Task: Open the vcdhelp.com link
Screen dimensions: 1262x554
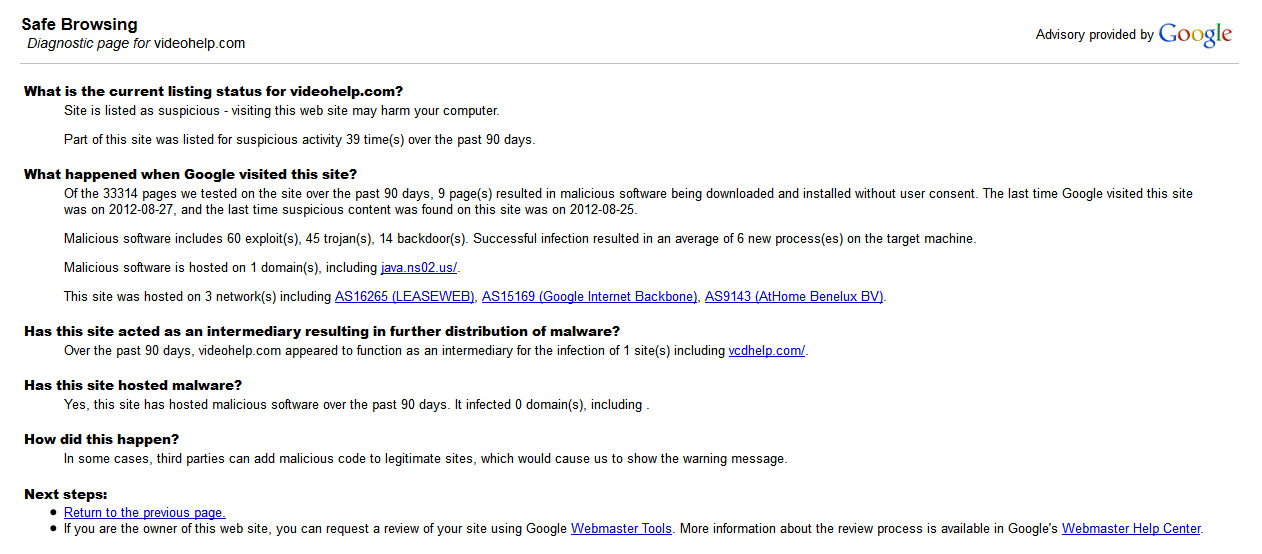Action: point(766,351)
